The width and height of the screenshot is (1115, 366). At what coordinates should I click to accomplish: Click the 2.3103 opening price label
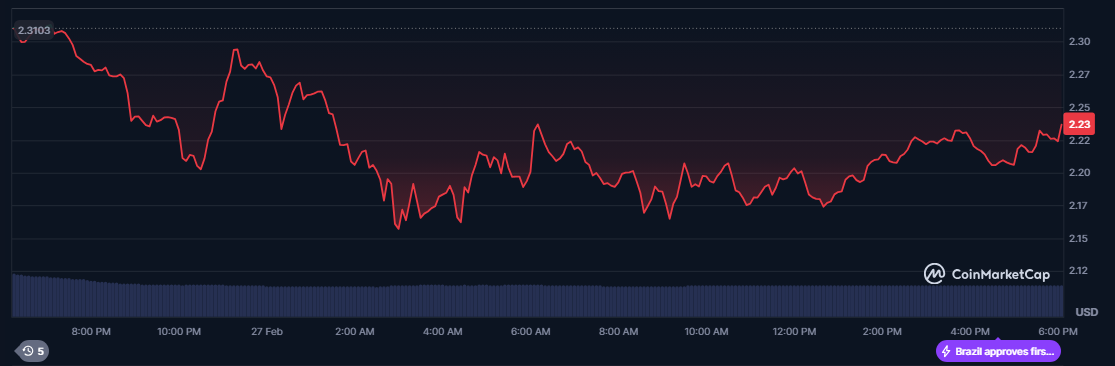(x=33, y=31)
